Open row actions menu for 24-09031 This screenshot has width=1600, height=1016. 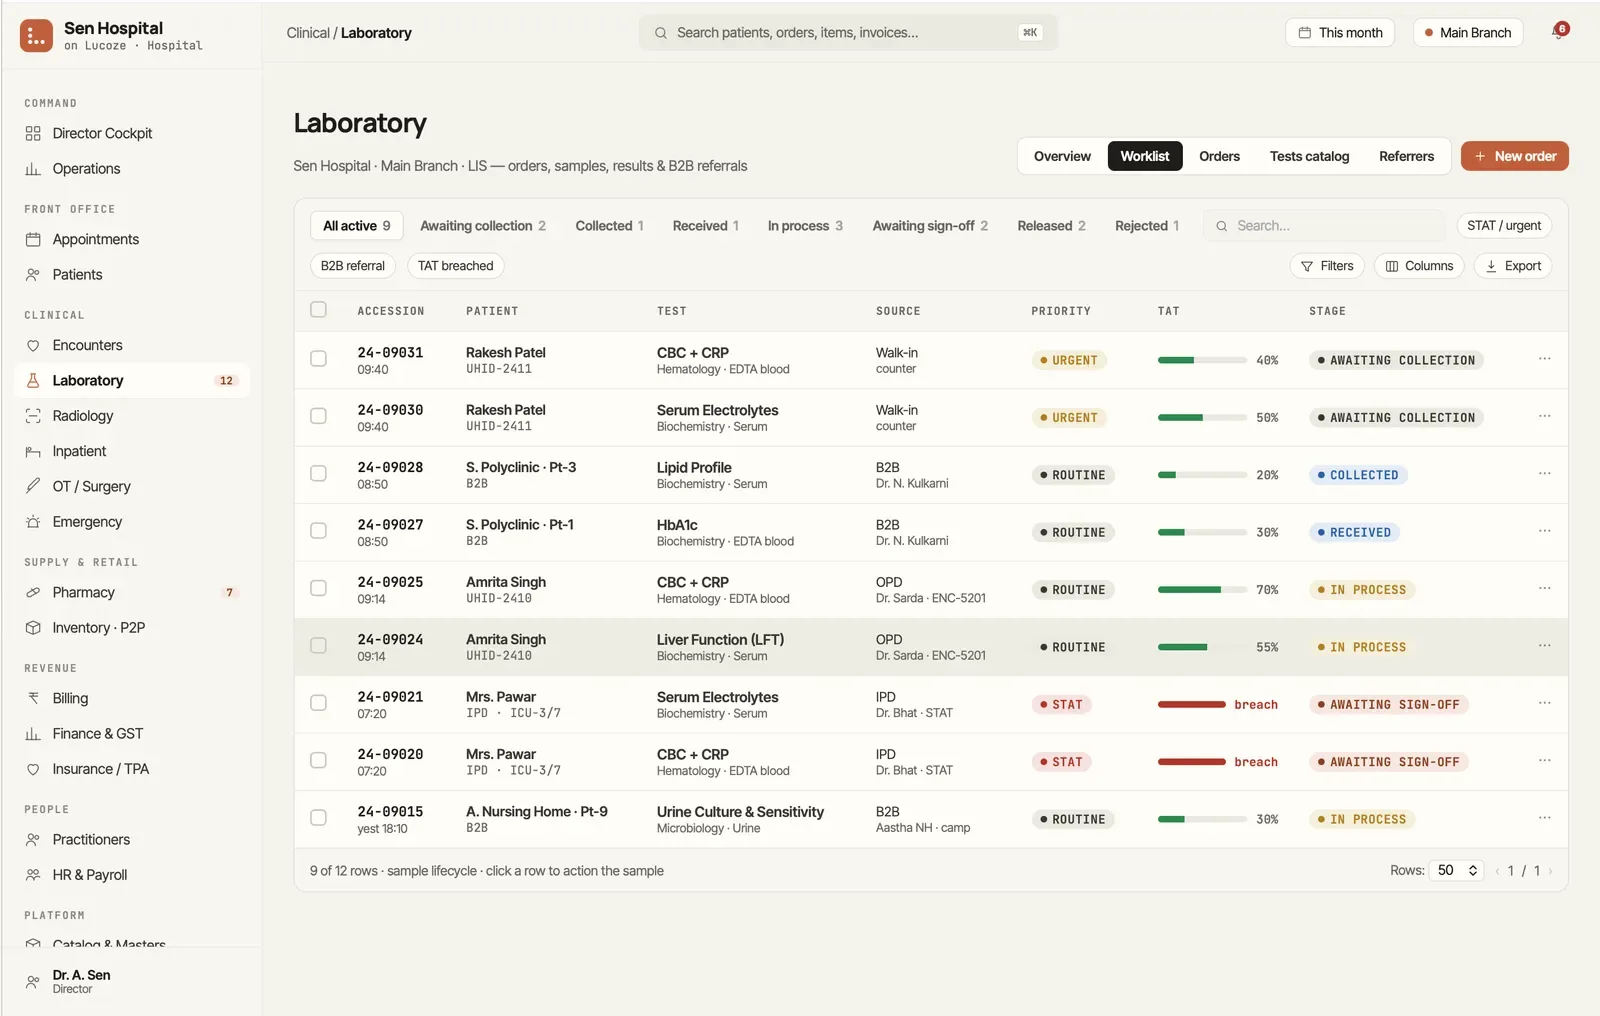(1544, 359)
